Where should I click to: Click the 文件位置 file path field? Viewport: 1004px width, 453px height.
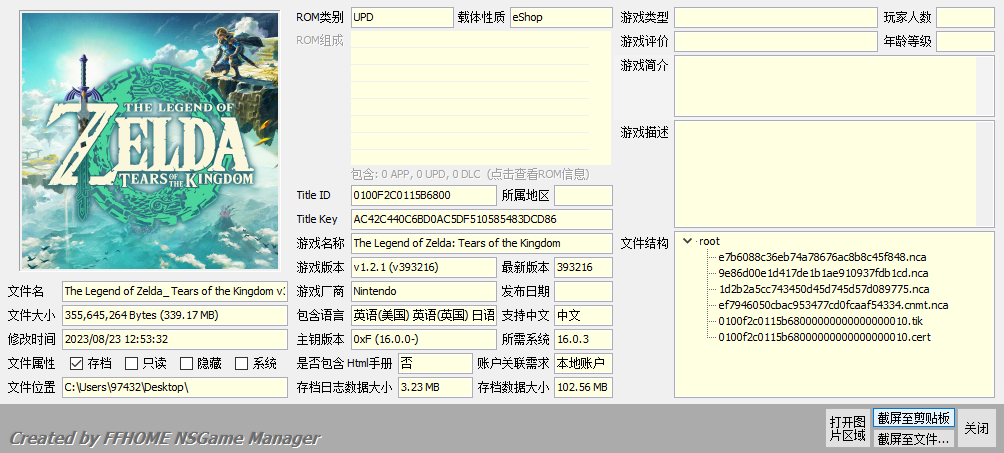(x=174, y=387)
